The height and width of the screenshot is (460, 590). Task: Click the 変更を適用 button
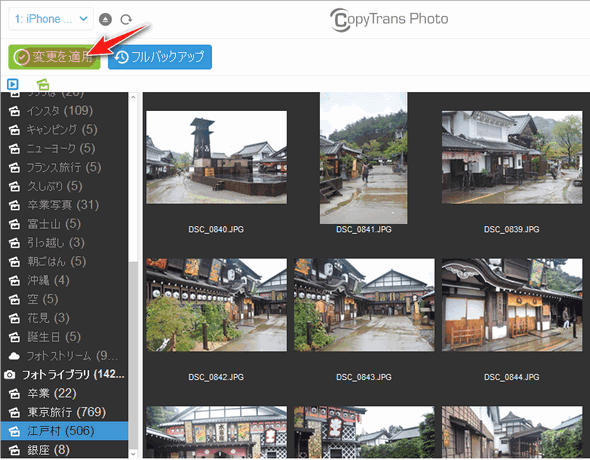click(x=54, y=57)
